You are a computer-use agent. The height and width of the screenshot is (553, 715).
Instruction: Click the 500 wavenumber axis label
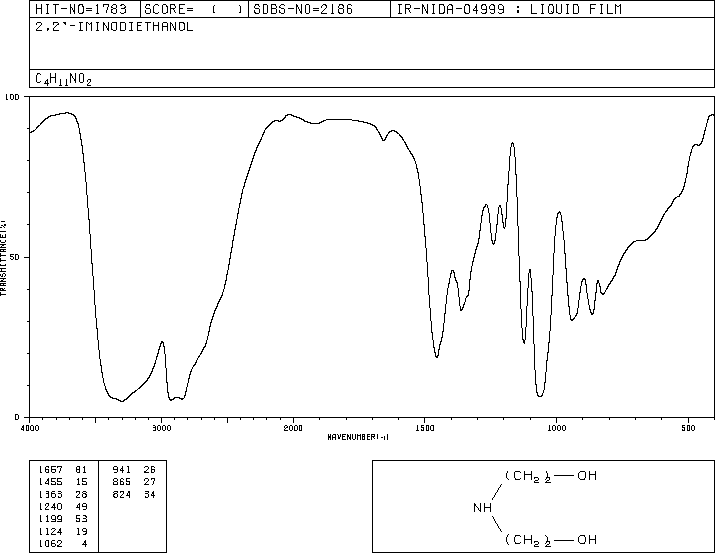[x=688, y=428]
